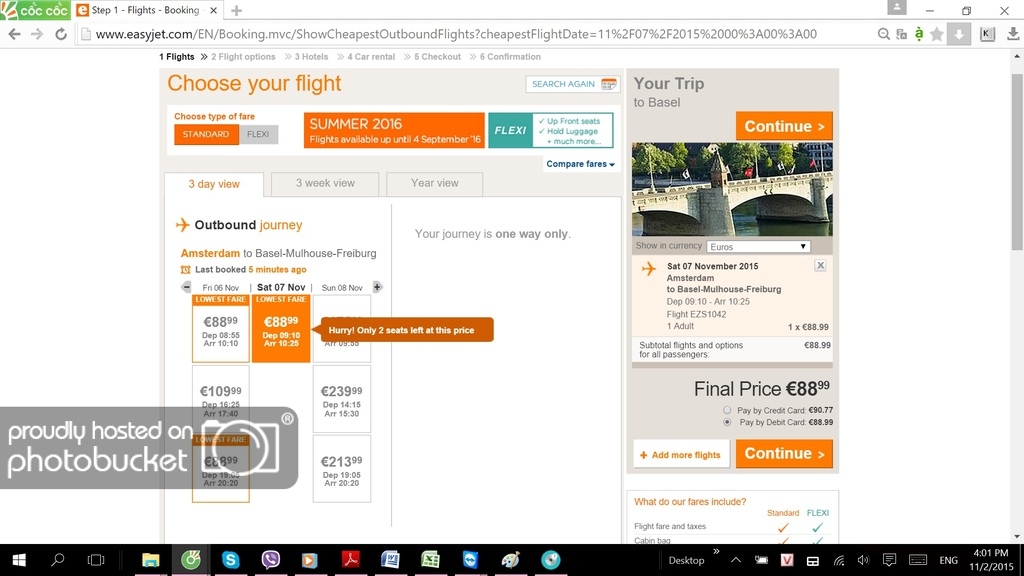This screenshot has width=1024, height=576.
Task: Go to the 2 Flight options step
Action: (x=243, y=57)
